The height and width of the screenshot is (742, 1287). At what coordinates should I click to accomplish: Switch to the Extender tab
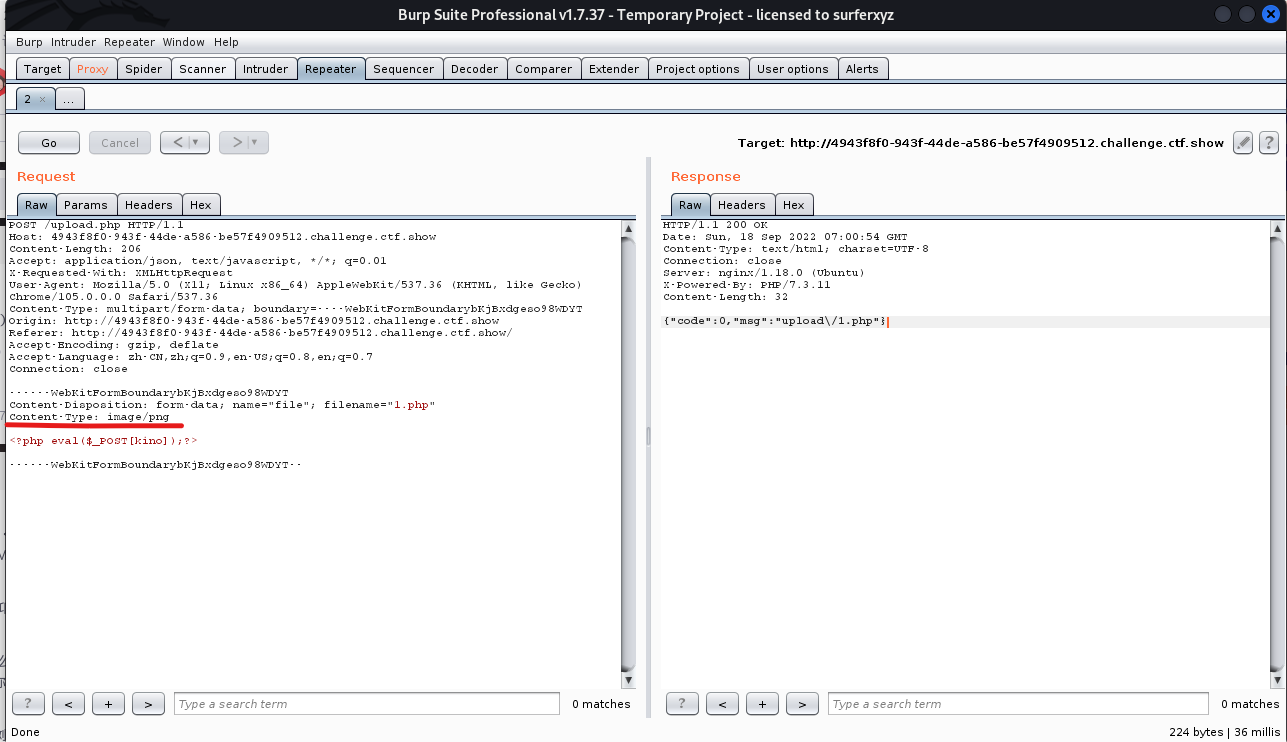point(613,69)
